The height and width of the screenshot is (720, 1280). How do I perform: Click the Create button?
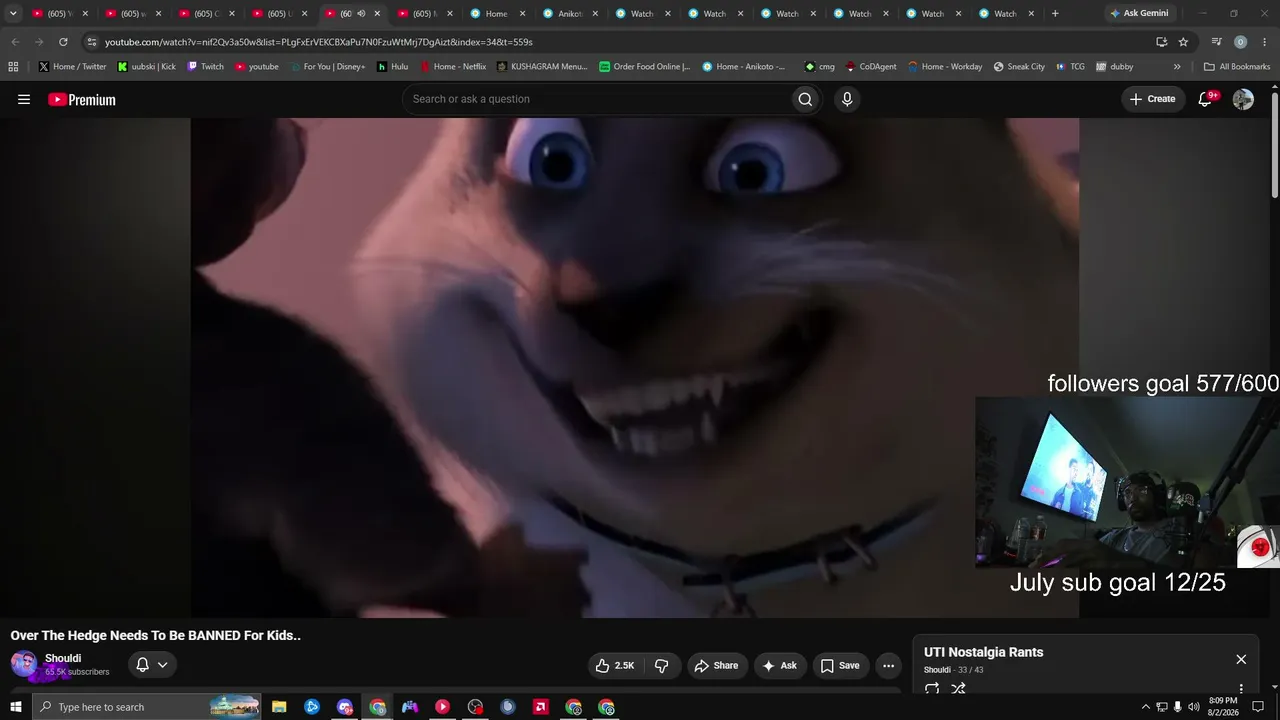coord(1152,99)
